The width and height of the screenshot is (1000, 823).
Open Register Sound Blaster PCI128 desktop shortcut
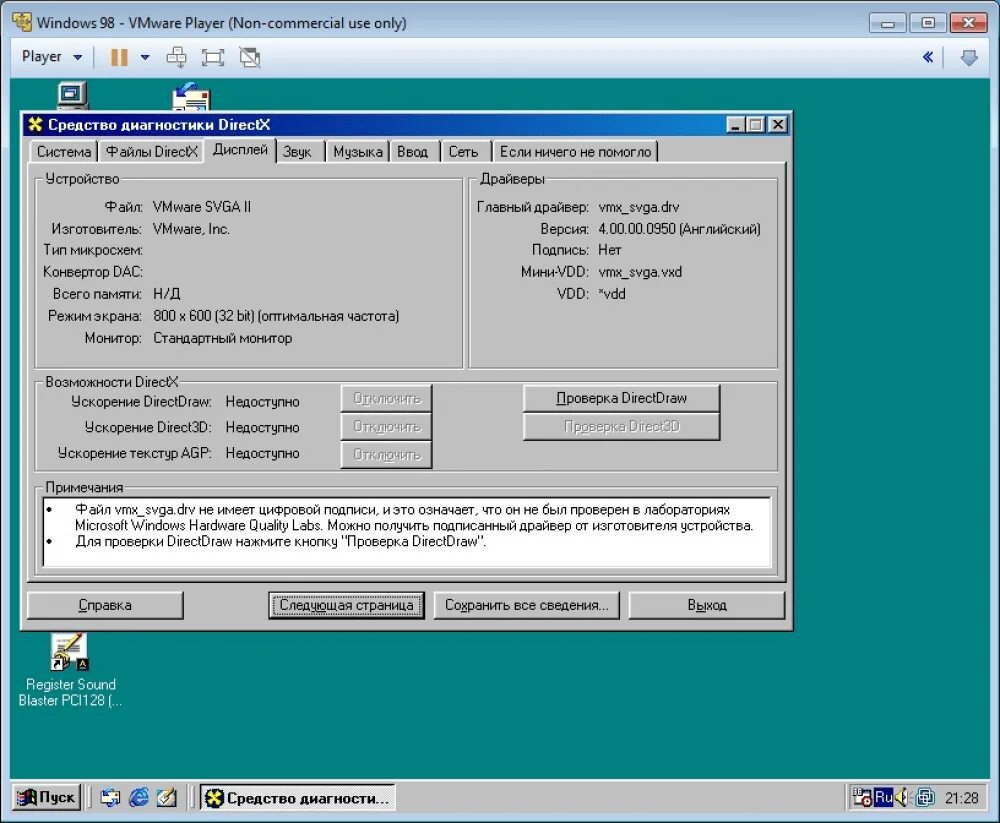point(68,650)
